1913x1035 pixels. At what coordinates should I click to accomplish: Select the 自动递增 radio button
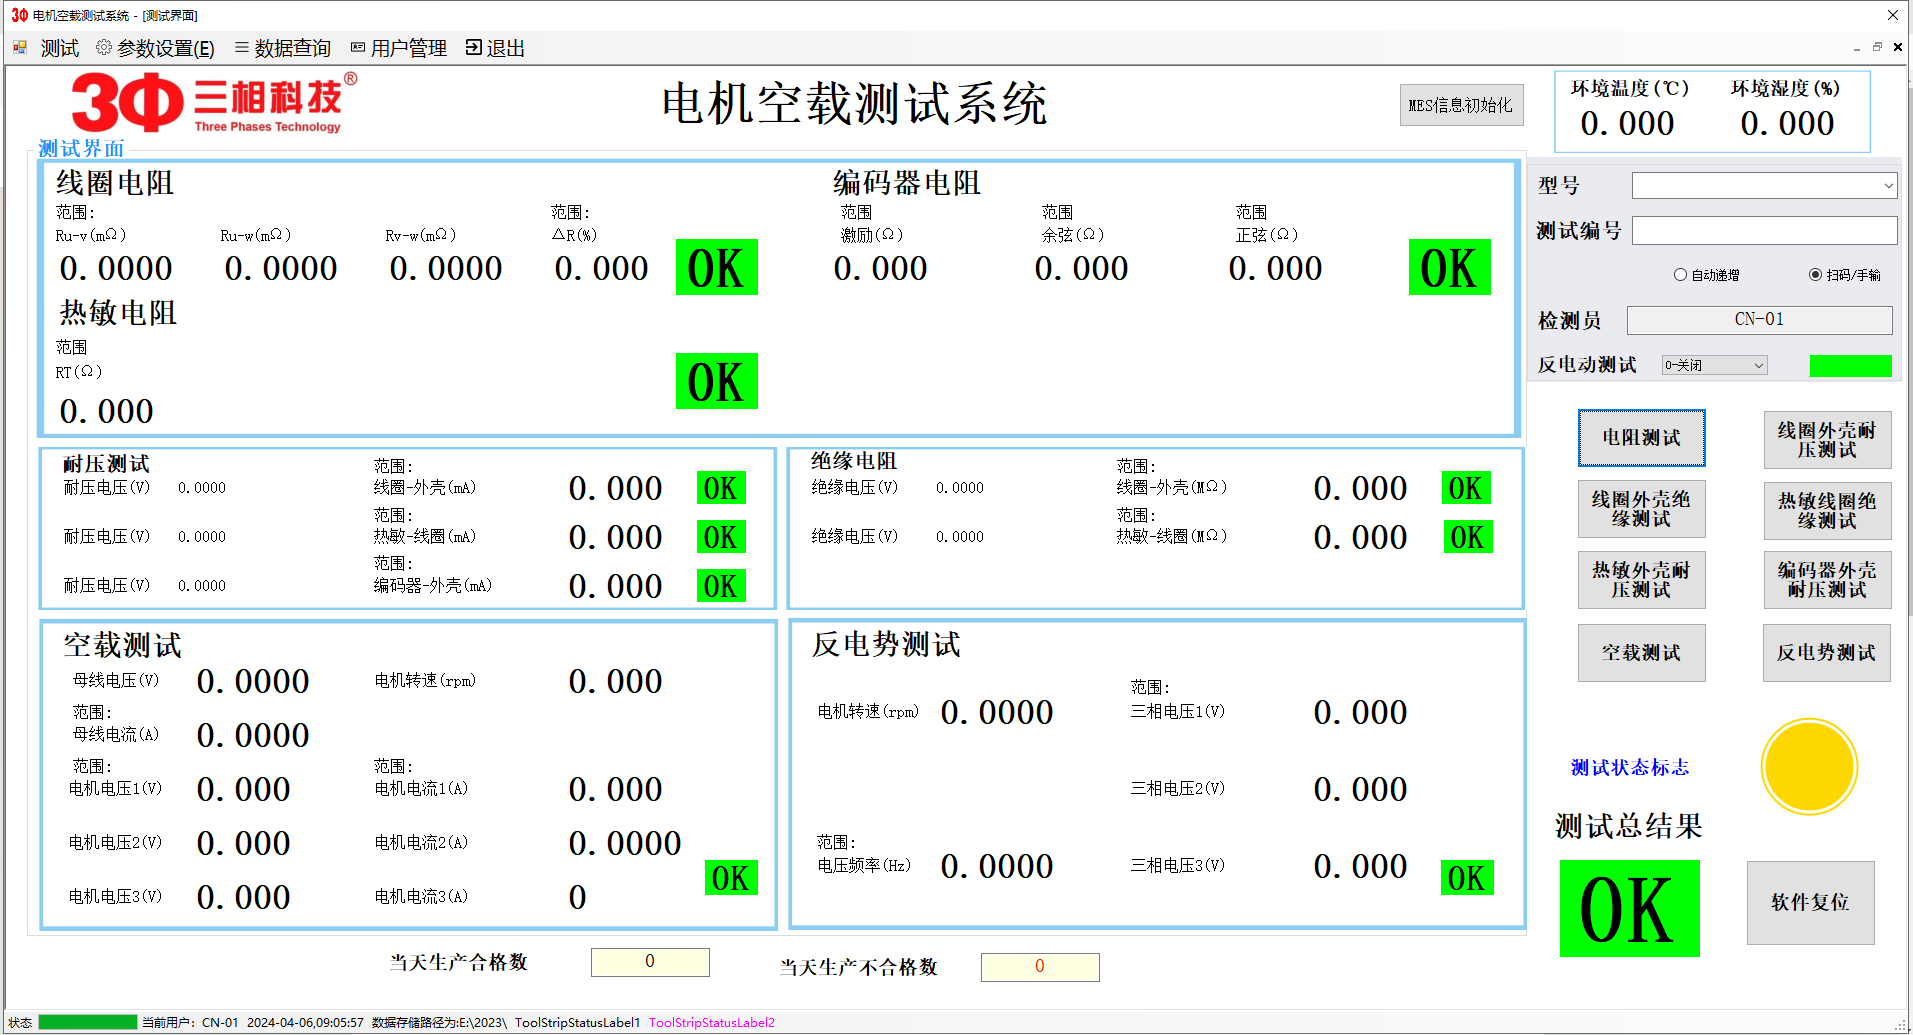click(1680, 274)
